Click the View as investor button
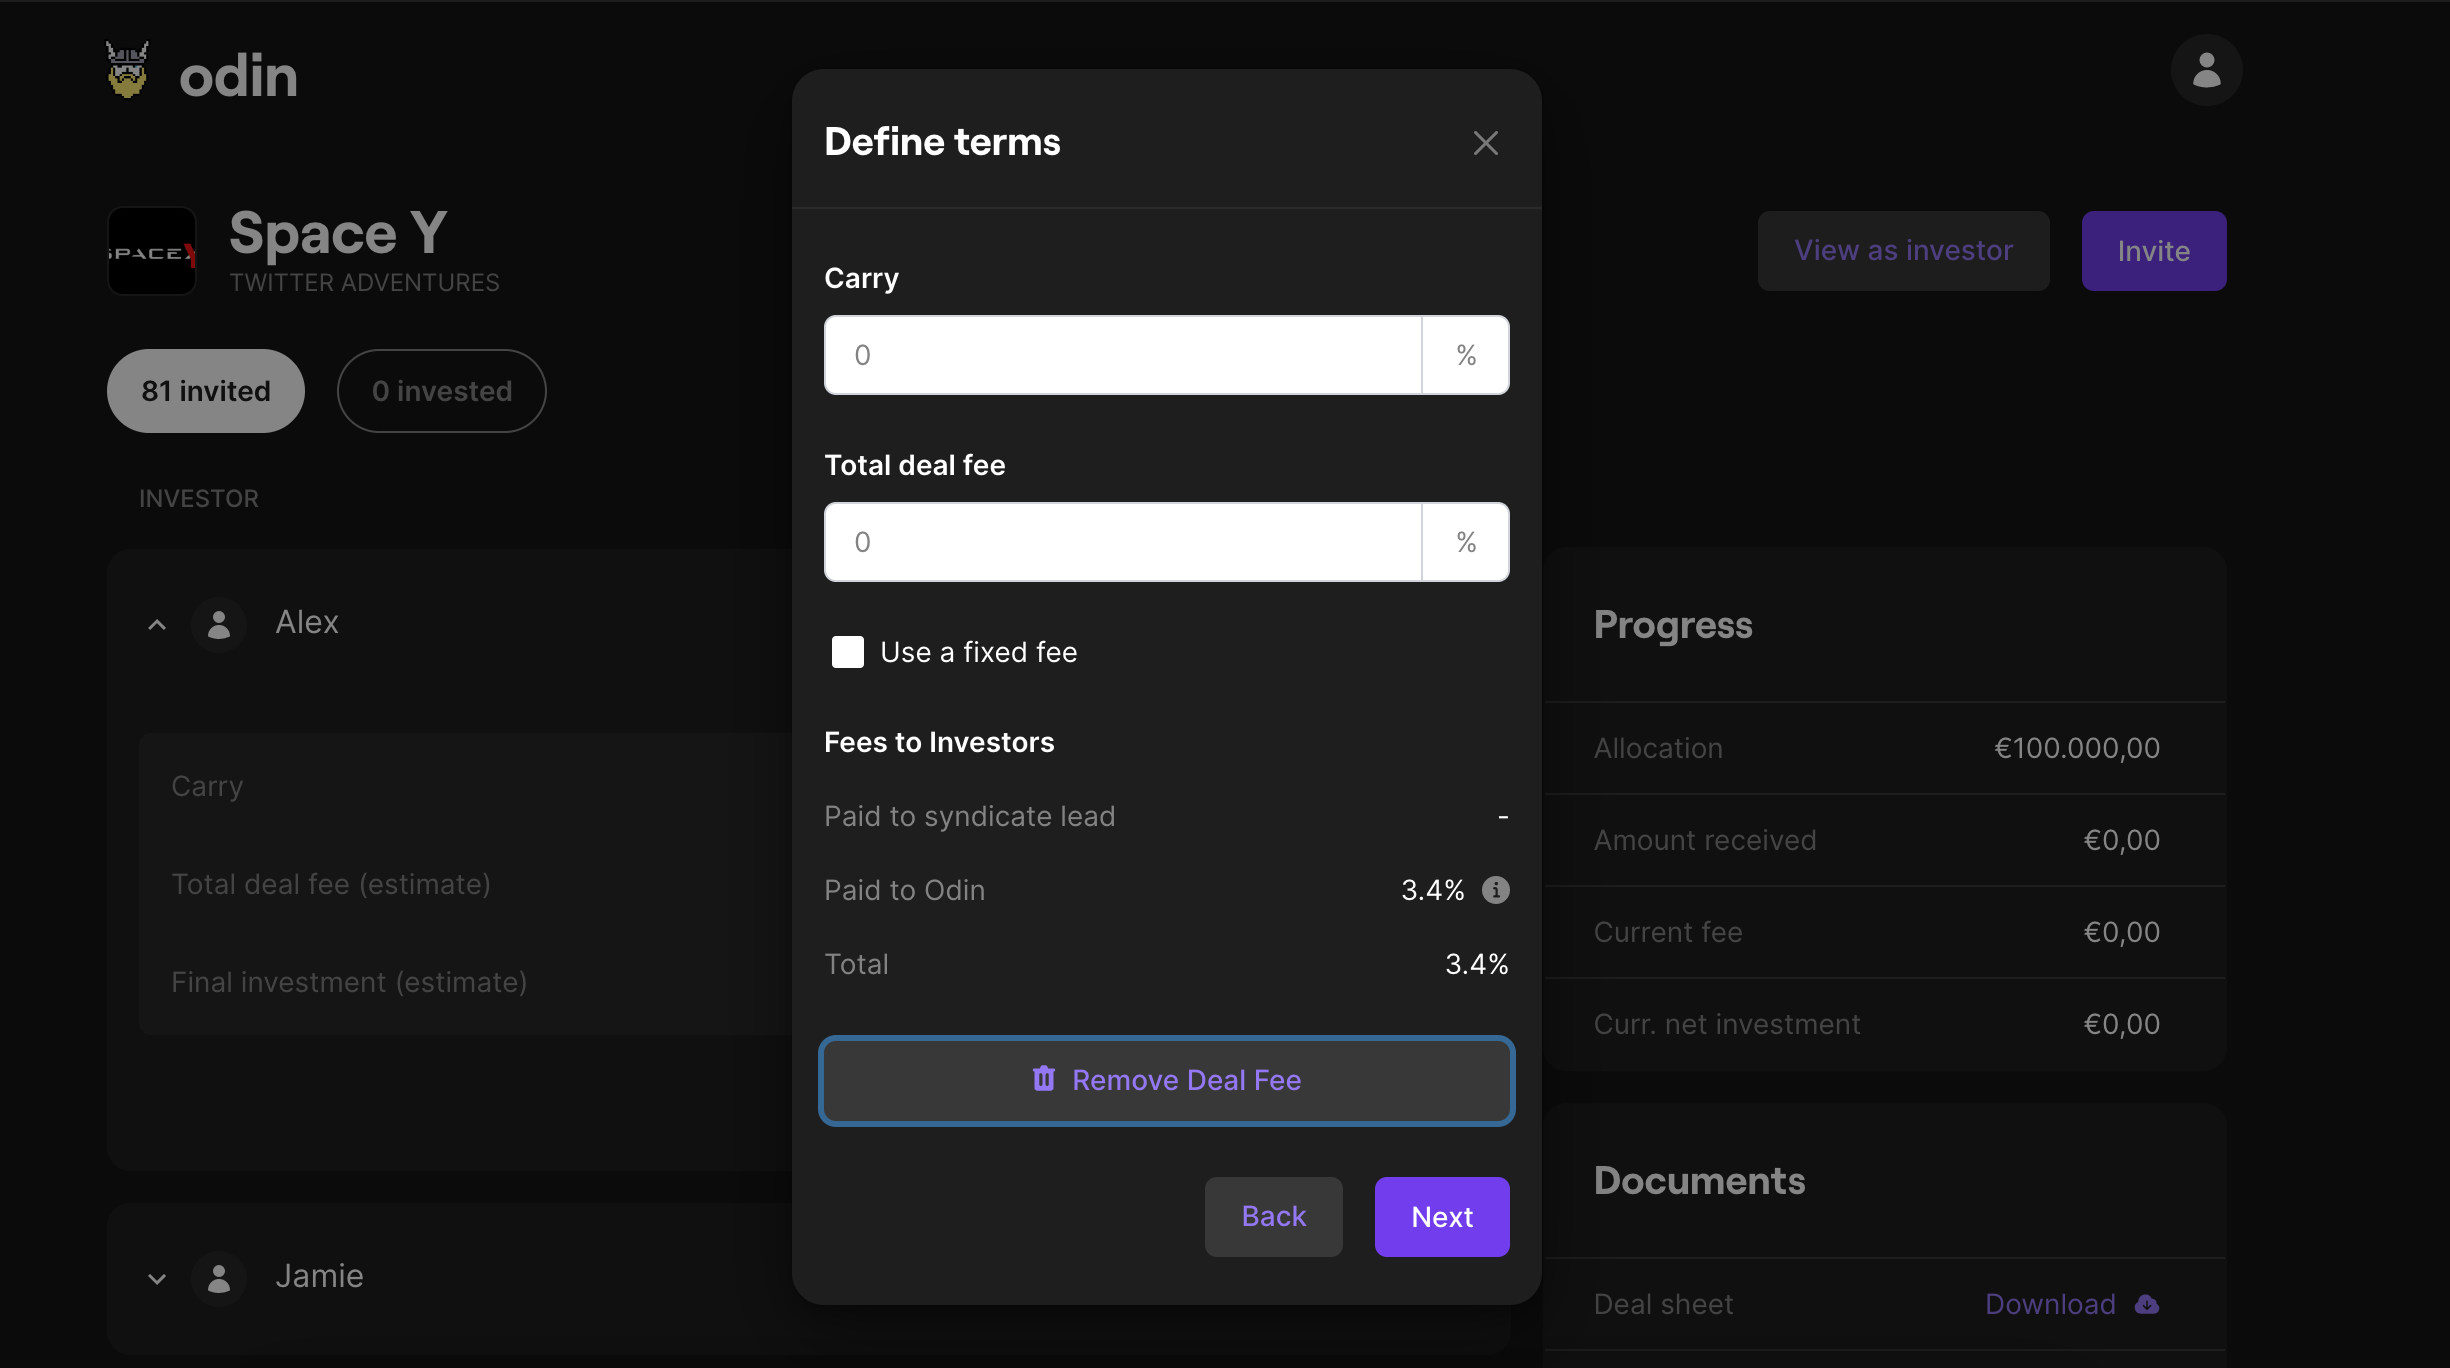This screenshot has width=2450, height=1368. [1903, 250]
